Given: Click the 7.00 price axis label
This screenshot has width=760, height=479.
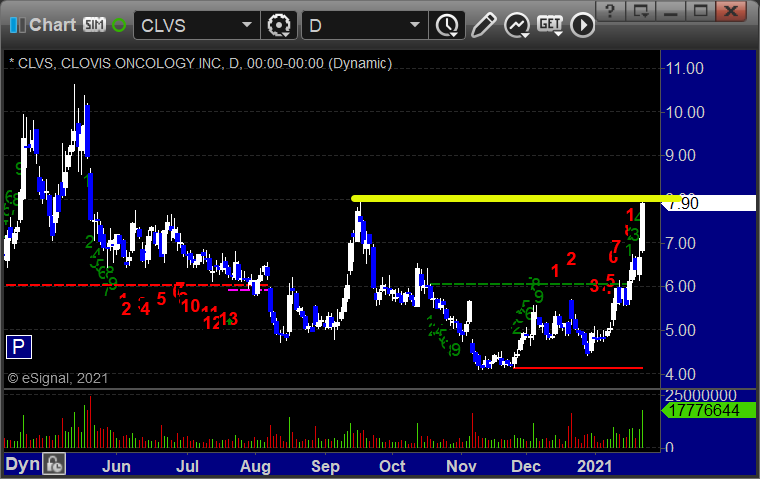Looking at the screenshot, I should point(681,243).
